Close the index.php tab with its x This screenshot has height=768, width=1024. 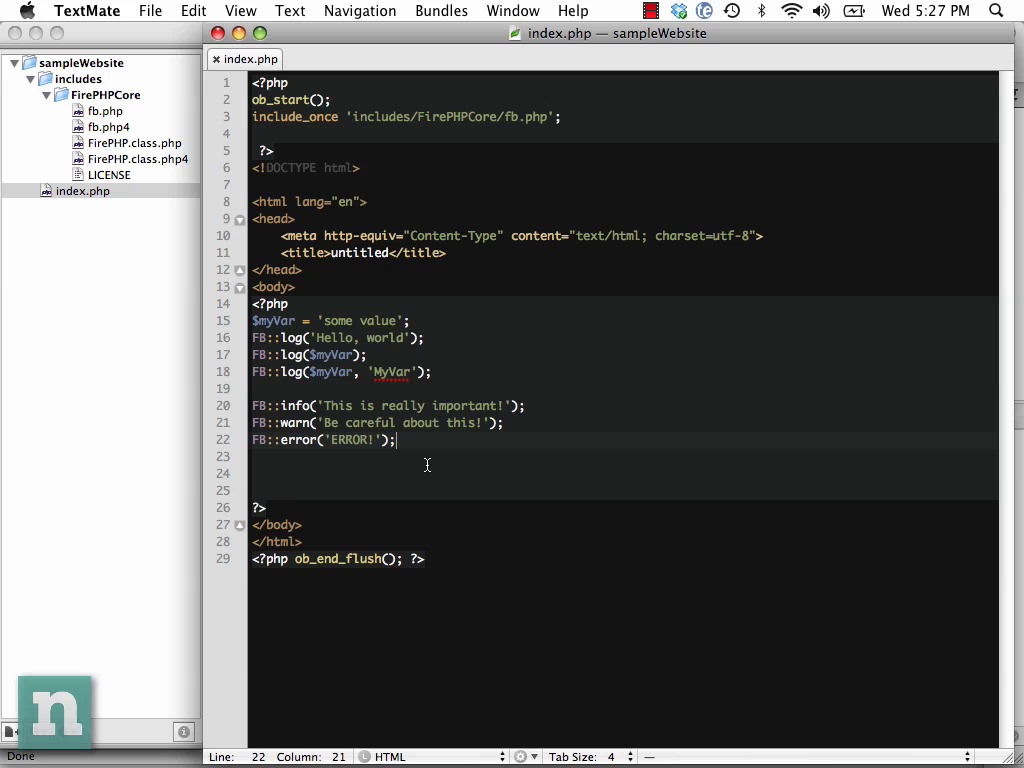click(216, 59)
